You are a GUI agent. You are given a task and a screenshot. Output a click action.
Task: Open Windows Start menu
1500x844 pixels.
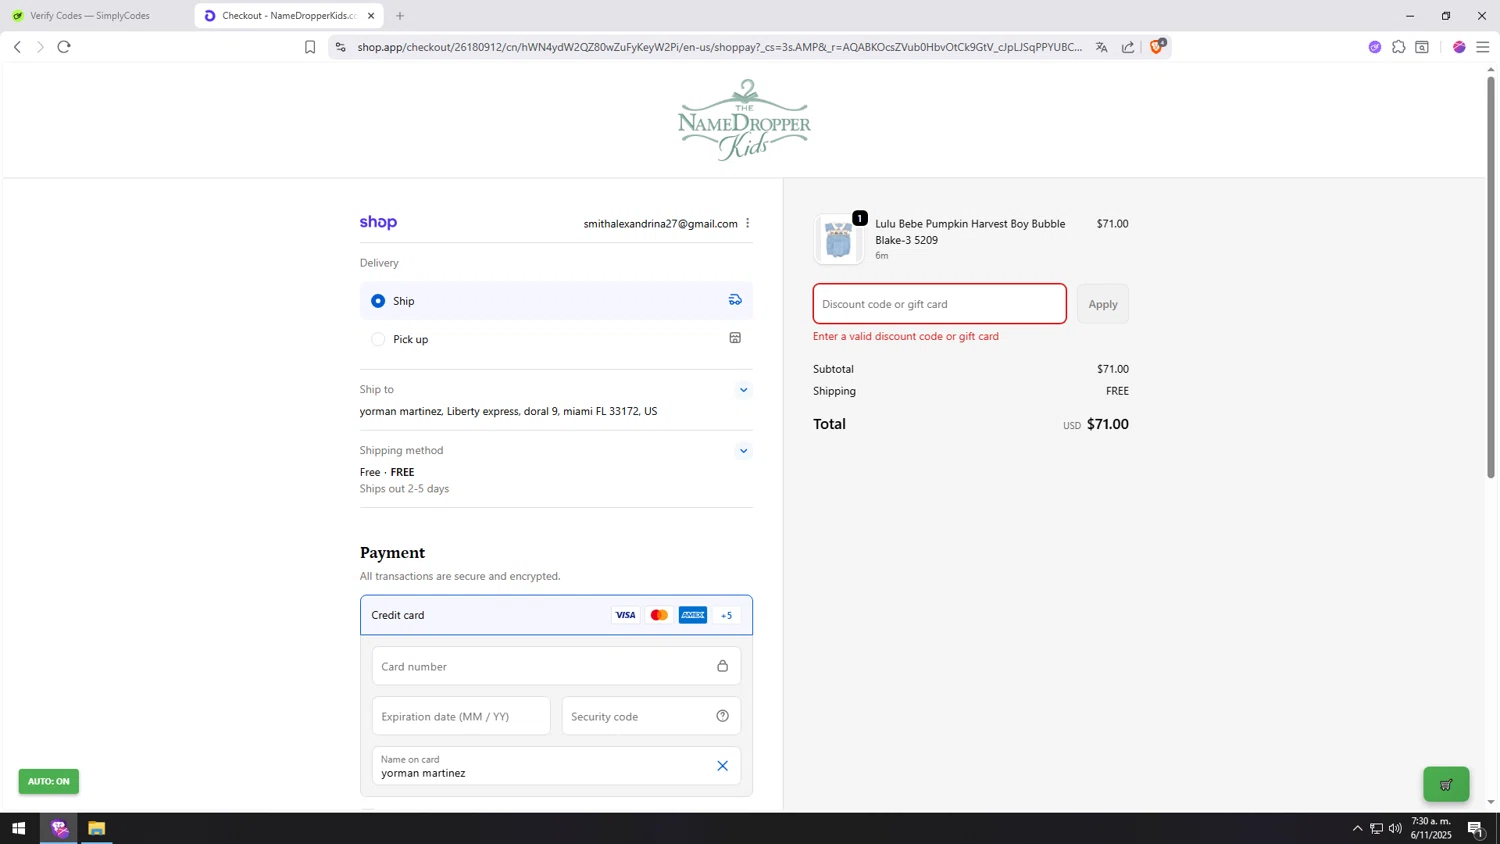tap(18, 829)
